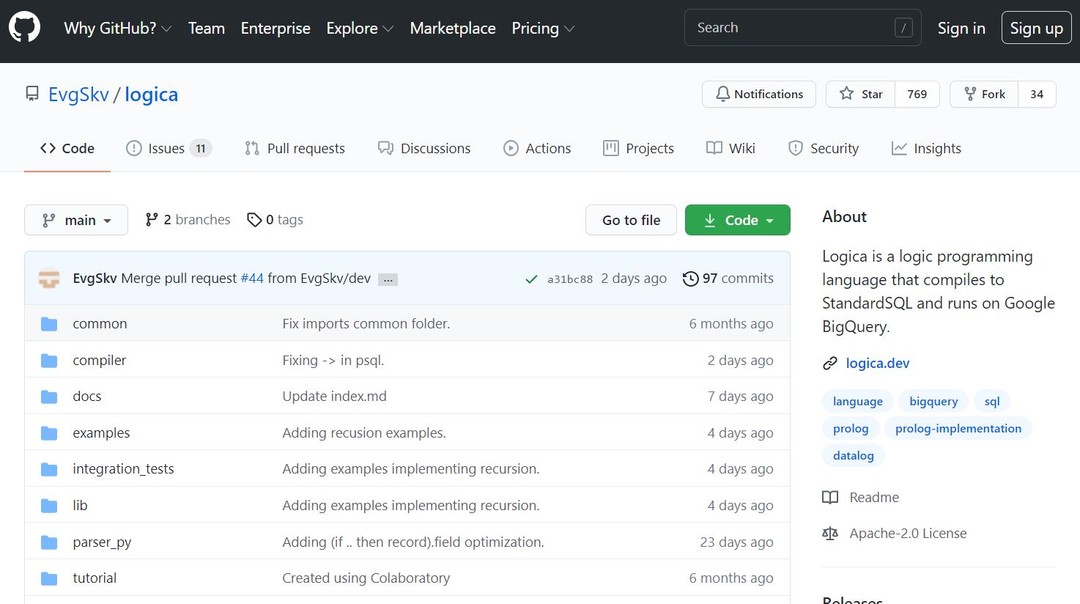The height and width of the screenshot is (604, 1080).
Task: Open the main branch selector dropdown
Action: pyautogui.click(x=76, y=220)
